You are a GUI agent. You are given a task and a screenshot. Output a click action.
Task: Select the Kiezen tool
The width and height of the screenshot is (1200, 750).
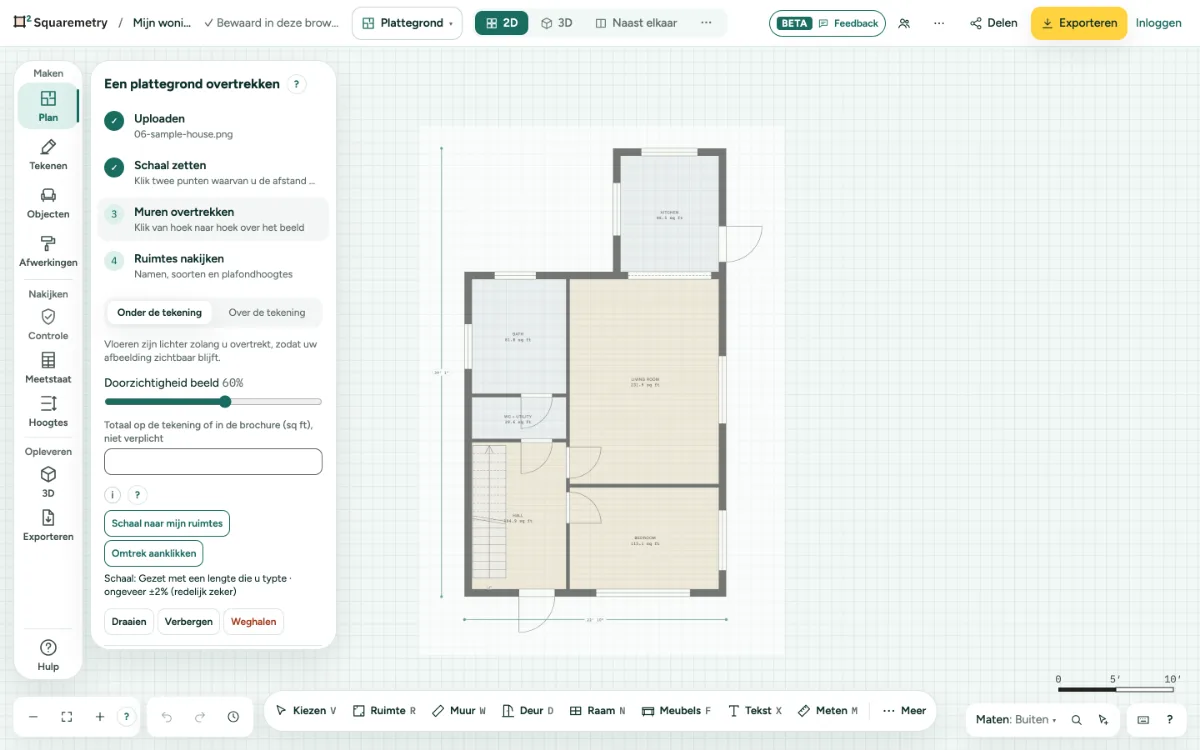point(306,711)
